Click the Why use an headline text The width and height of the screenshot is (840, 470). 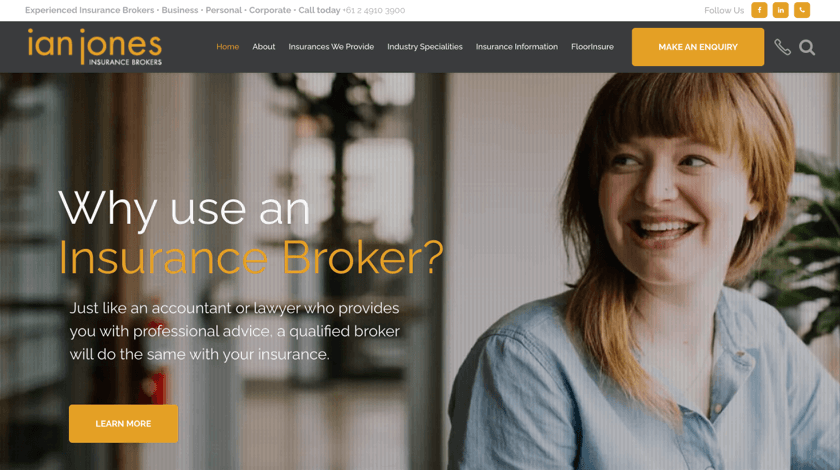(x=184, y=209)
